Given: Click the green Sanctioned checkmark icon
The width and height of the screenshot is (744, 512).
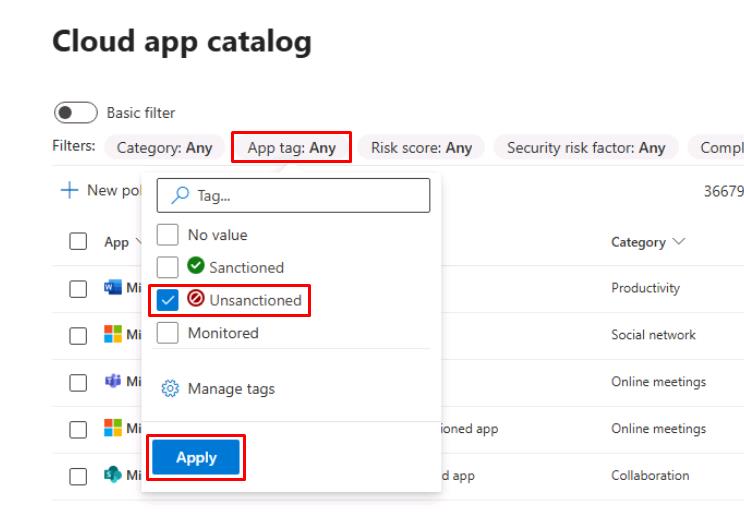Looking at the screenshot, I should click(x=196, y=267).
